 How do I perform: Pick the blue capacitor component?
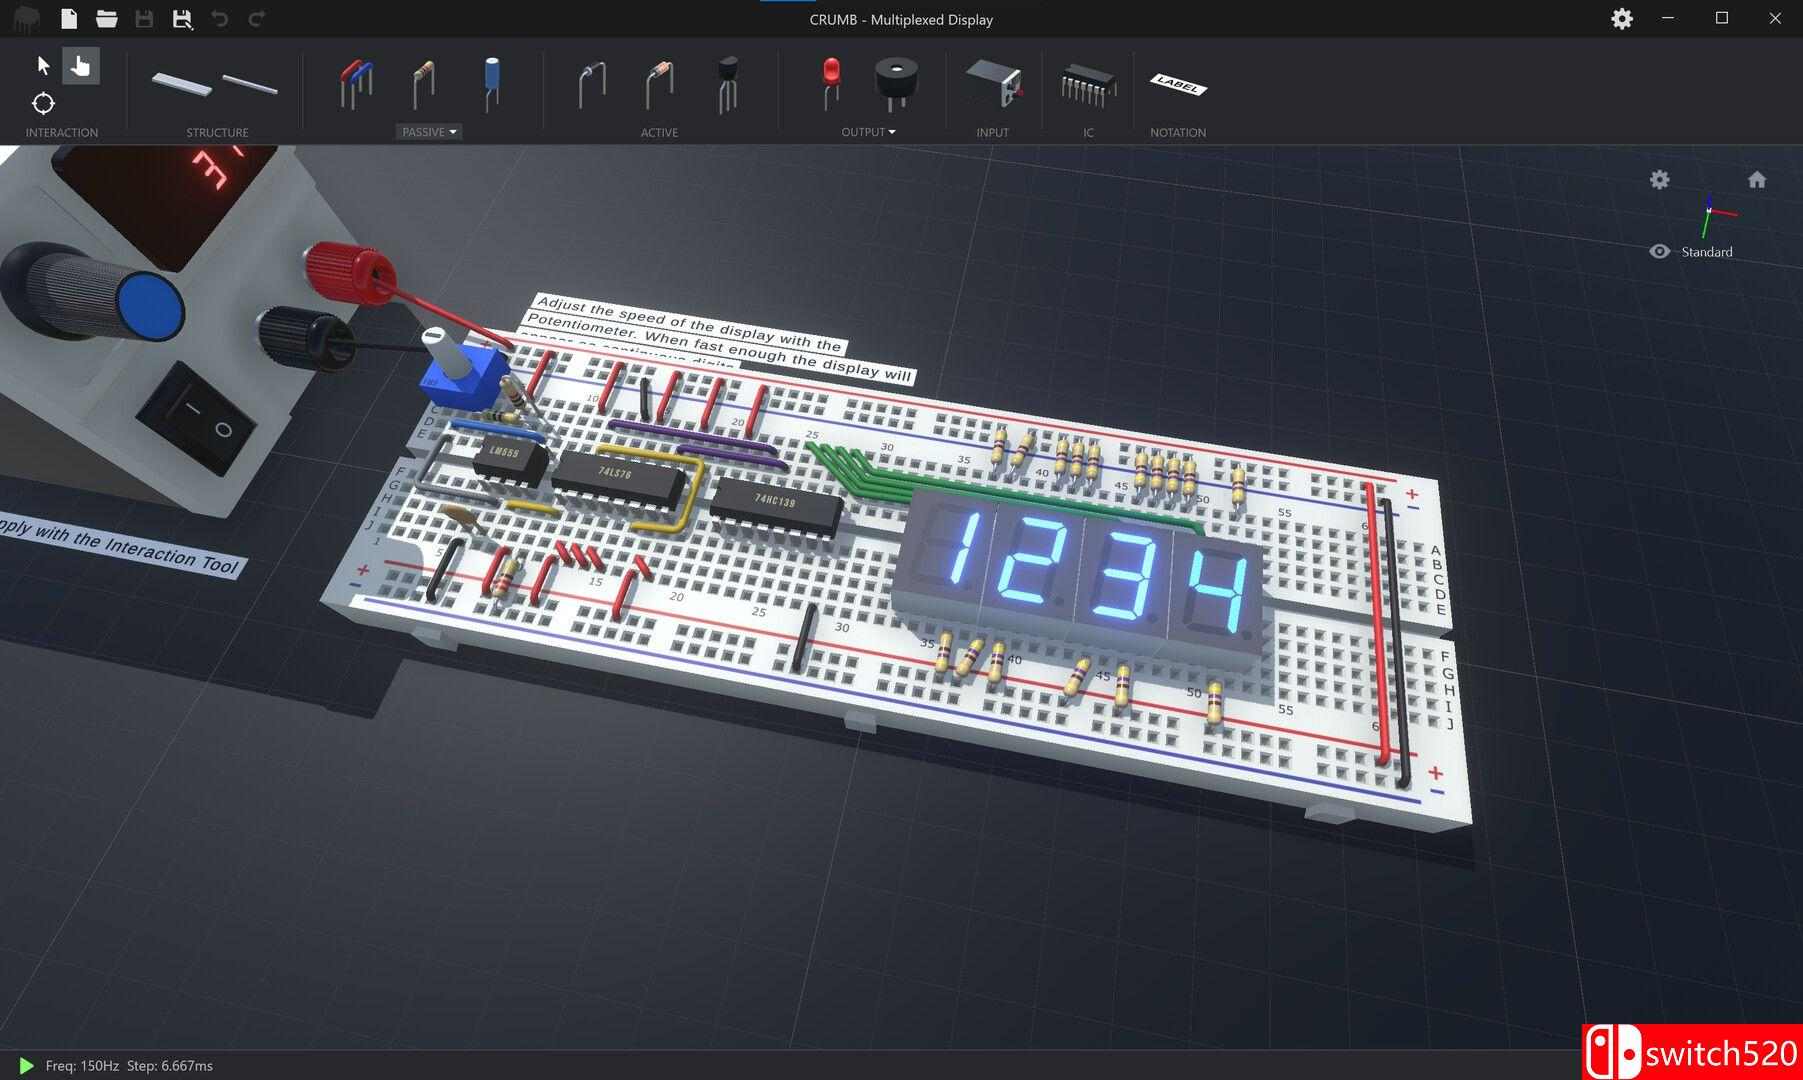tap(492, 82)
